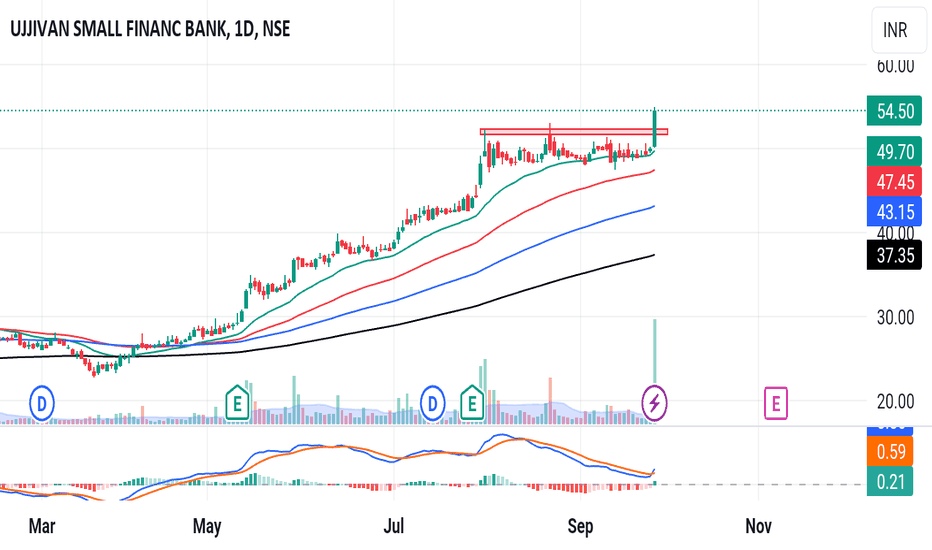The width and height of the screenshot is (932, 550).
Task: Click the tall latest volume bar
Action: [x=655, y=351]
